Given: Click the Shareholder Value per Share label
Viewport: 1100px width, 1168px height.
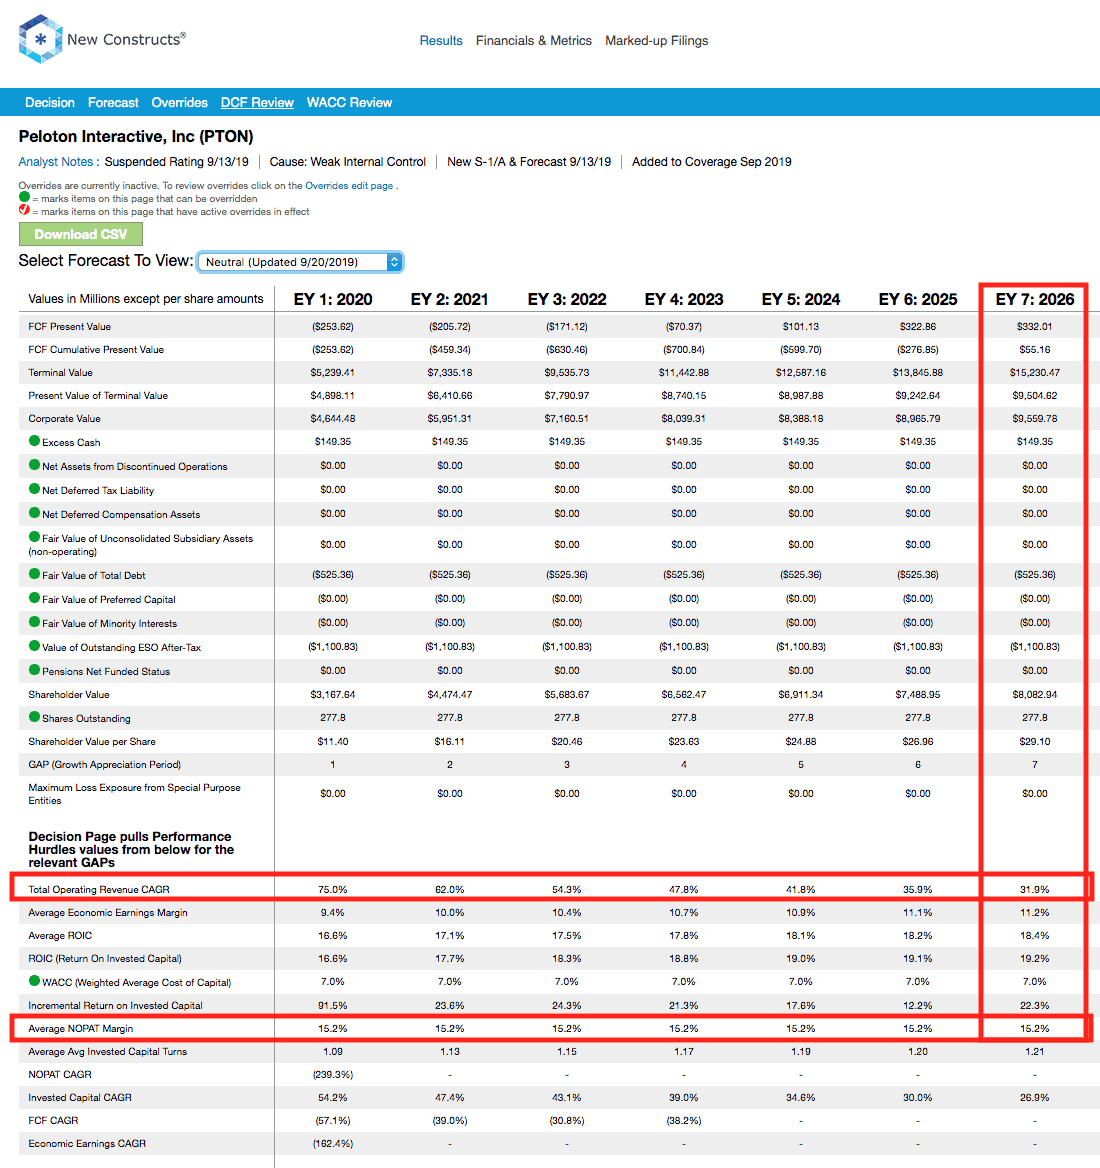Looking at the screenshot, I should [x=92, y=741].
